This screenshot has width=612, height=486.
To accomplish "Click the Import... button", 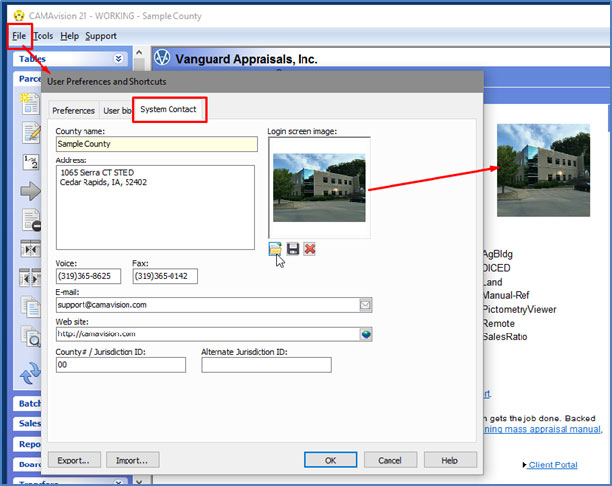I will [x=133, y=460].
